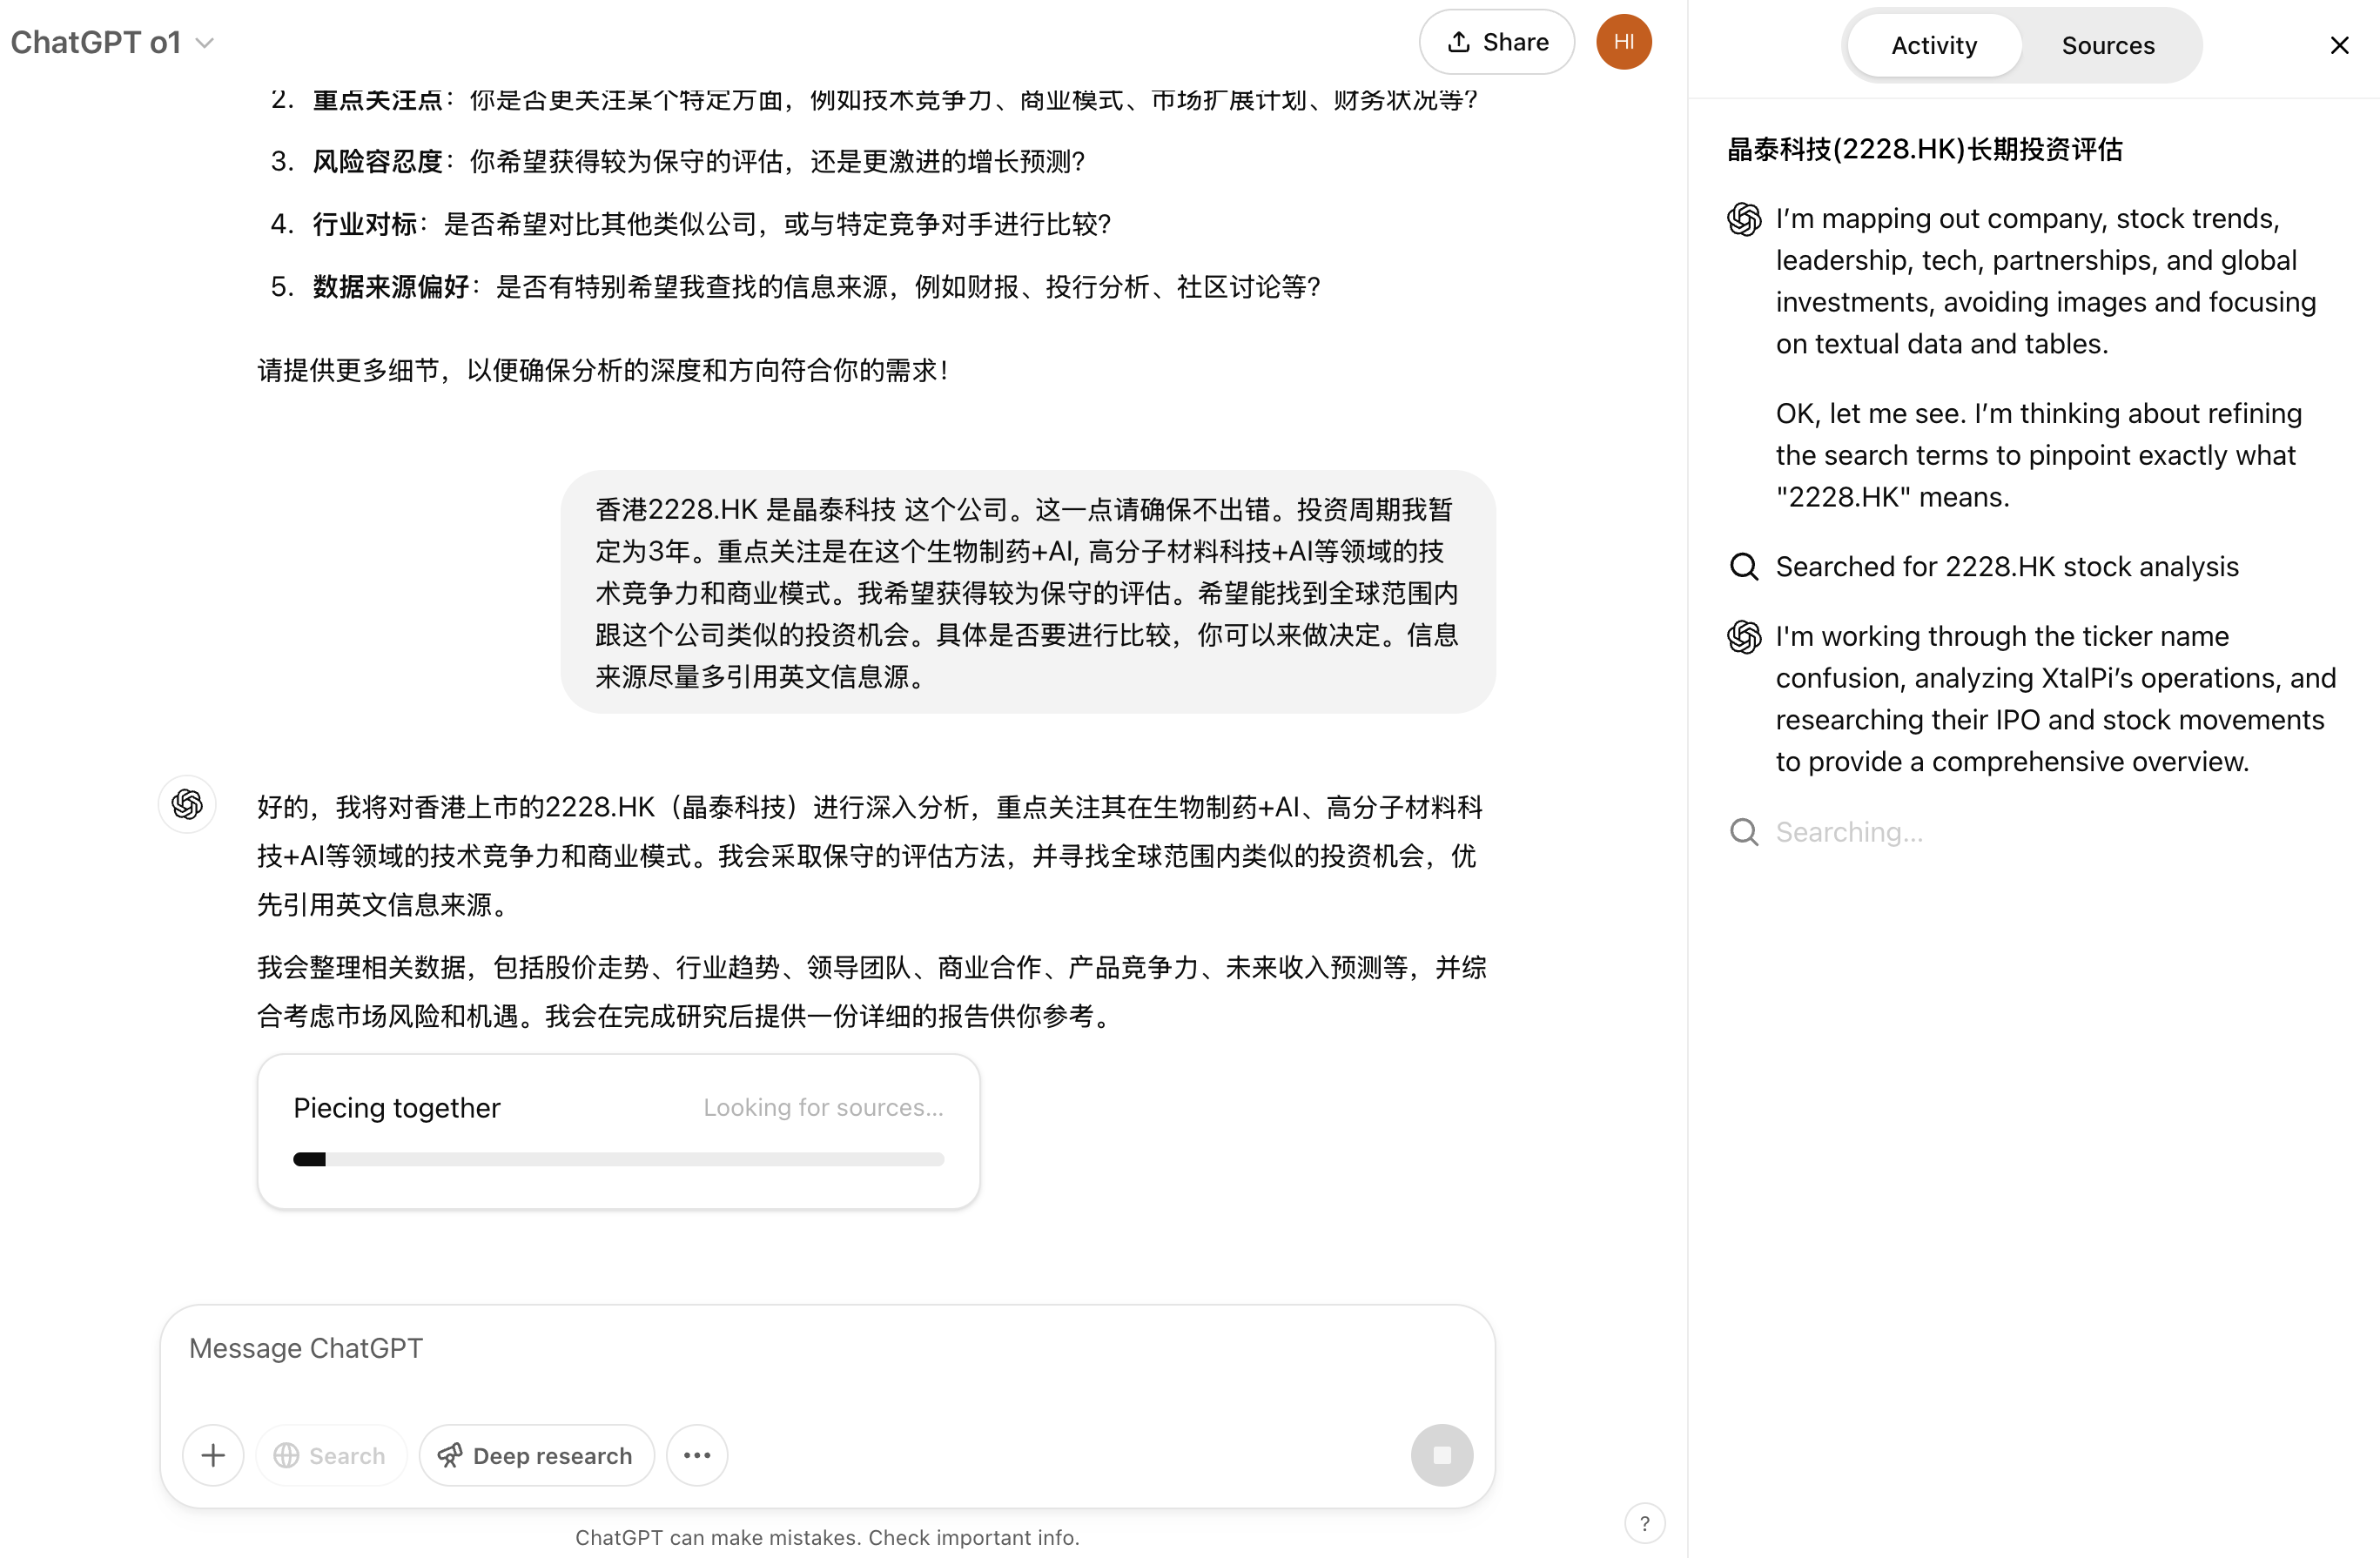
Task: Click the help question mark icon
Action: tap(1645, 1523)
